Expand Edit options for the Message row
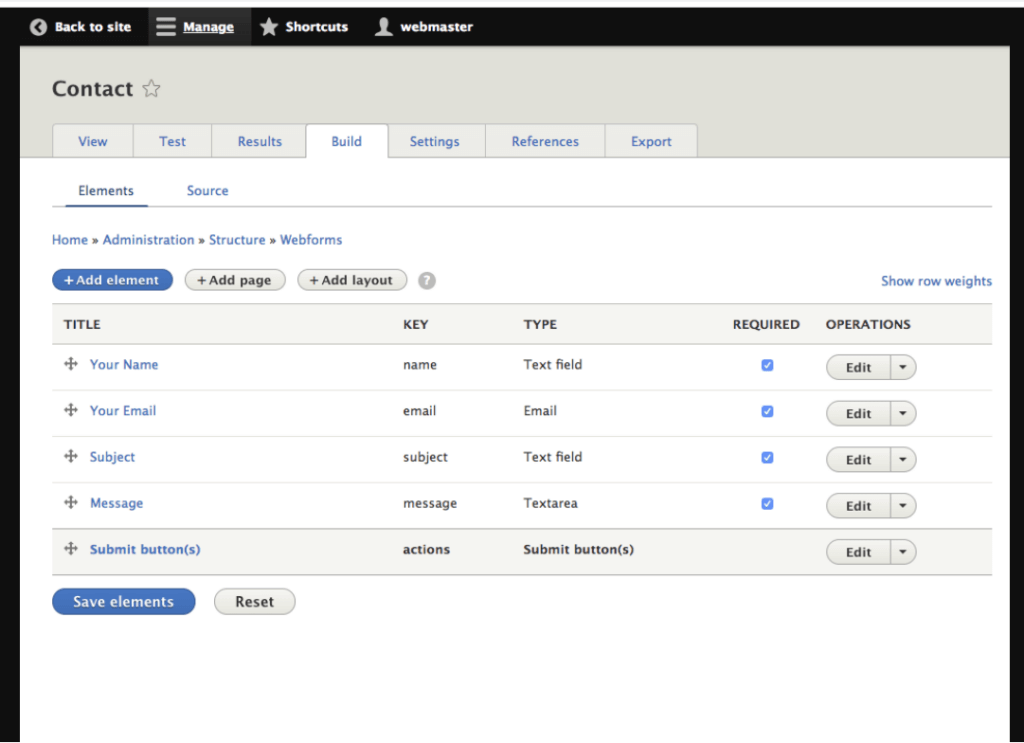The width and height of the screenshot is (1024, 743). [901, 505]
